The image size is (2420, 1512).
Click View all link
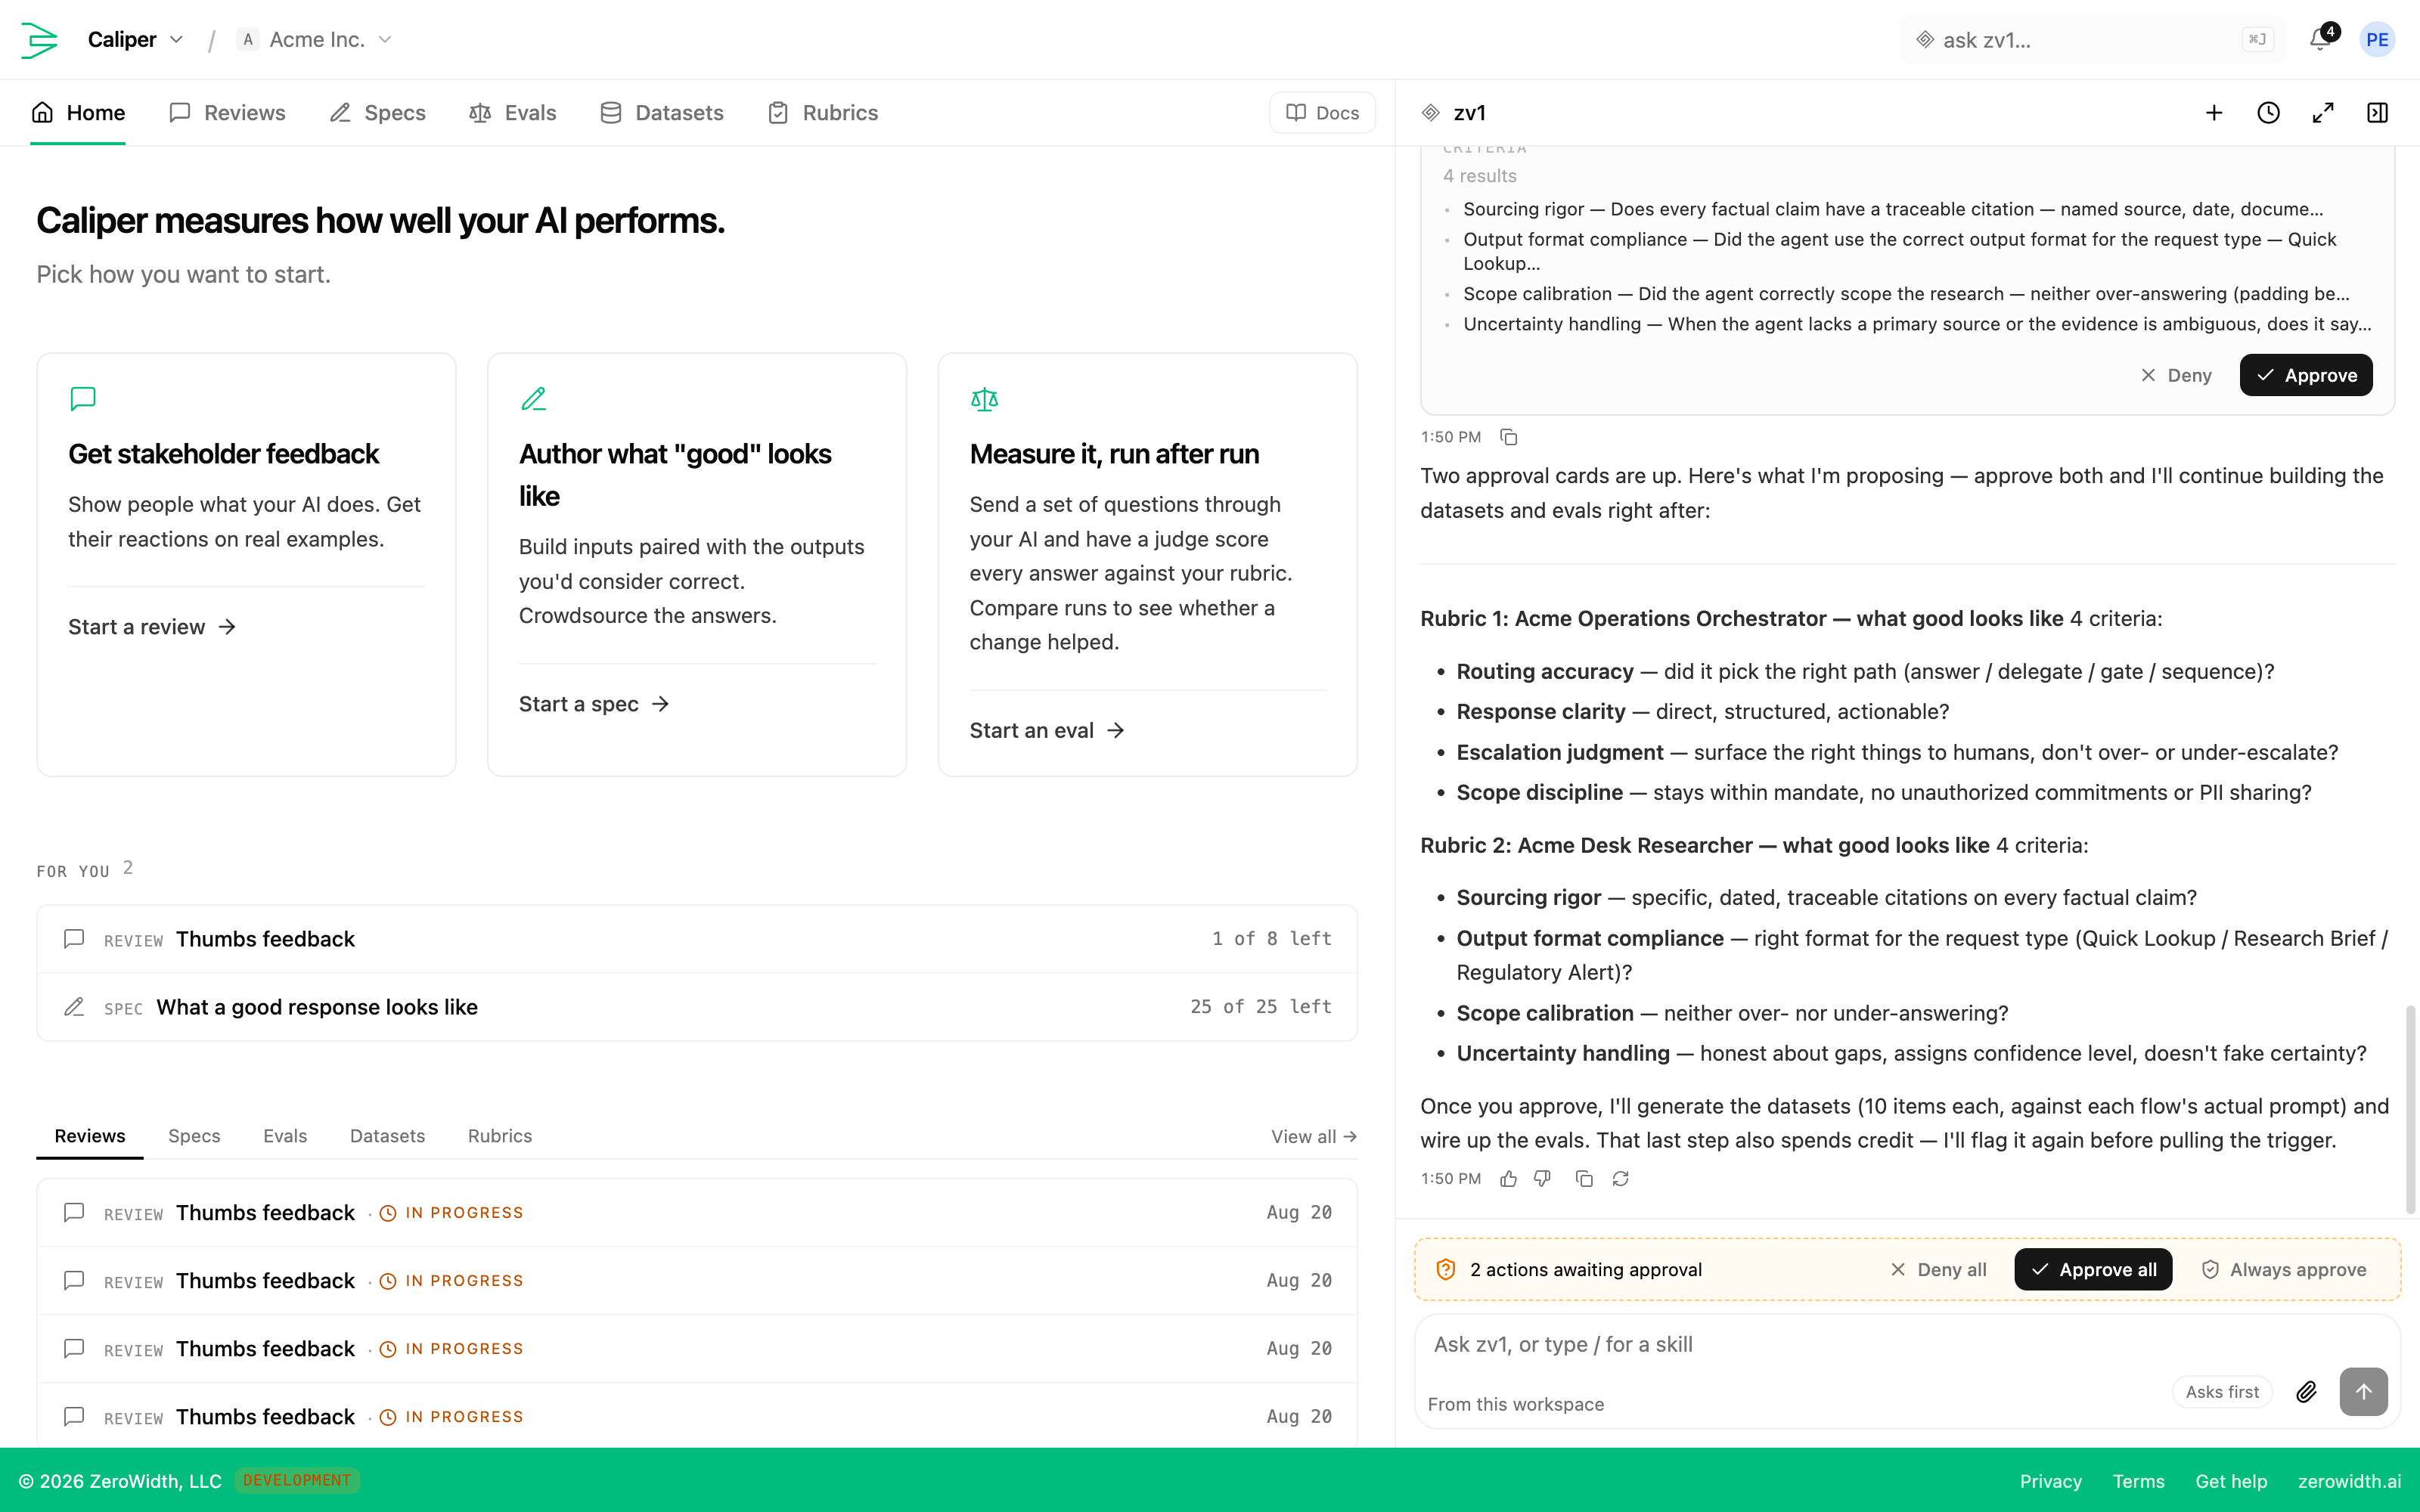[x=1313, y=1137]
